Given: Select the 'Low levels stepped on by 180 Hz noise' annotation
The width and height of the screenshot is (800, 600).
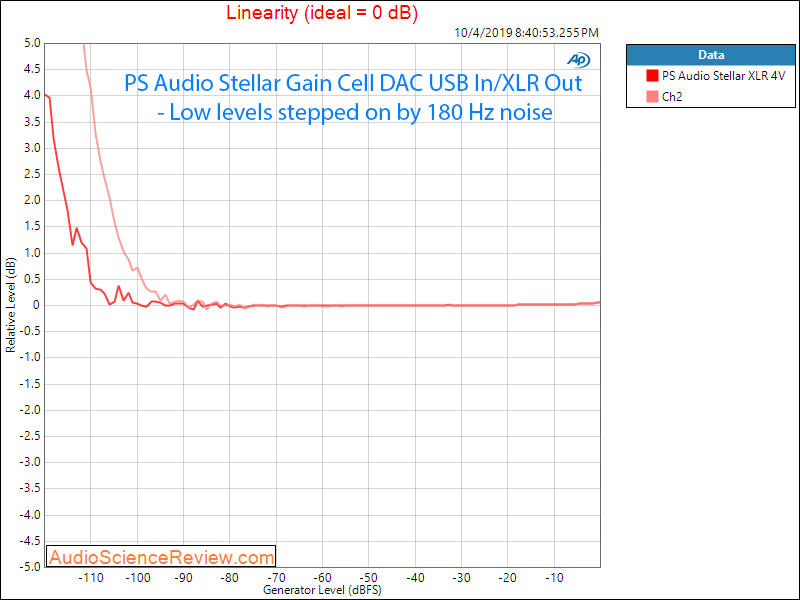Looking at the screenshot, I should pos(355,112).
